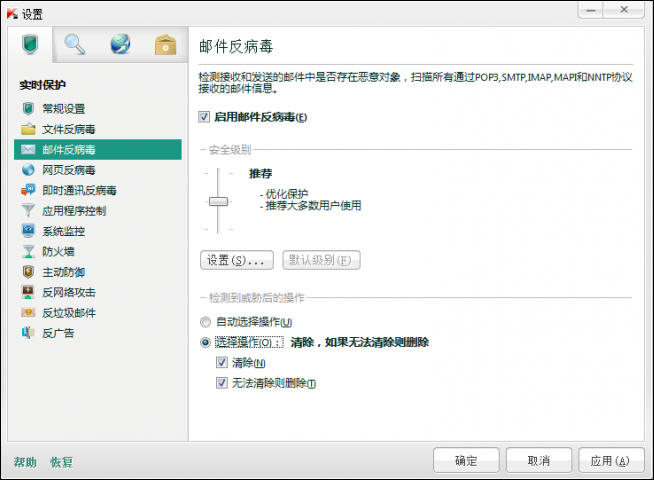Click the banner icon beside 反广告

click(28, 333)
